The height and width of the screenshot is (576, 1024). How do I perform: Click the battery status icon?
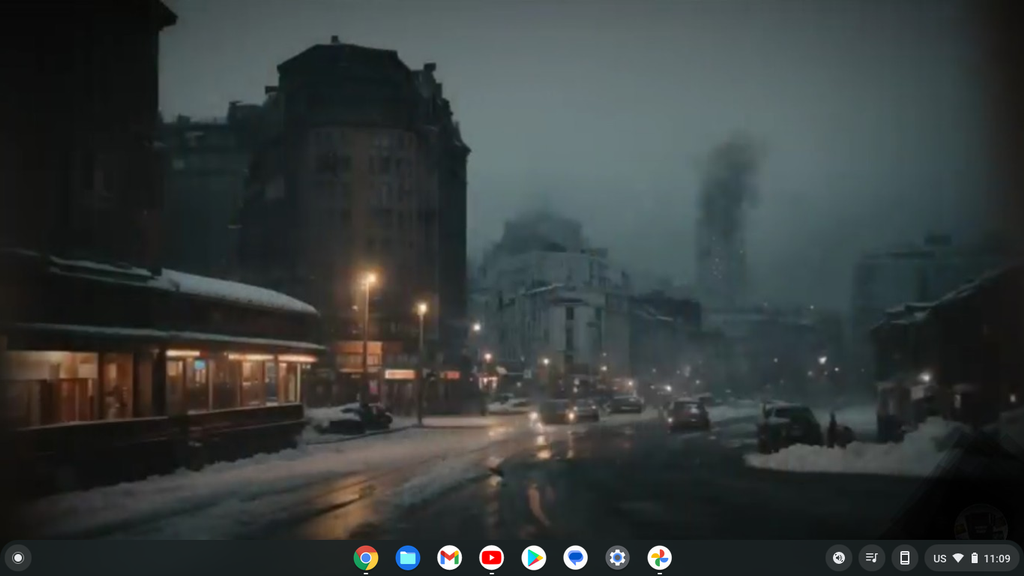click(x=974, y=558)
